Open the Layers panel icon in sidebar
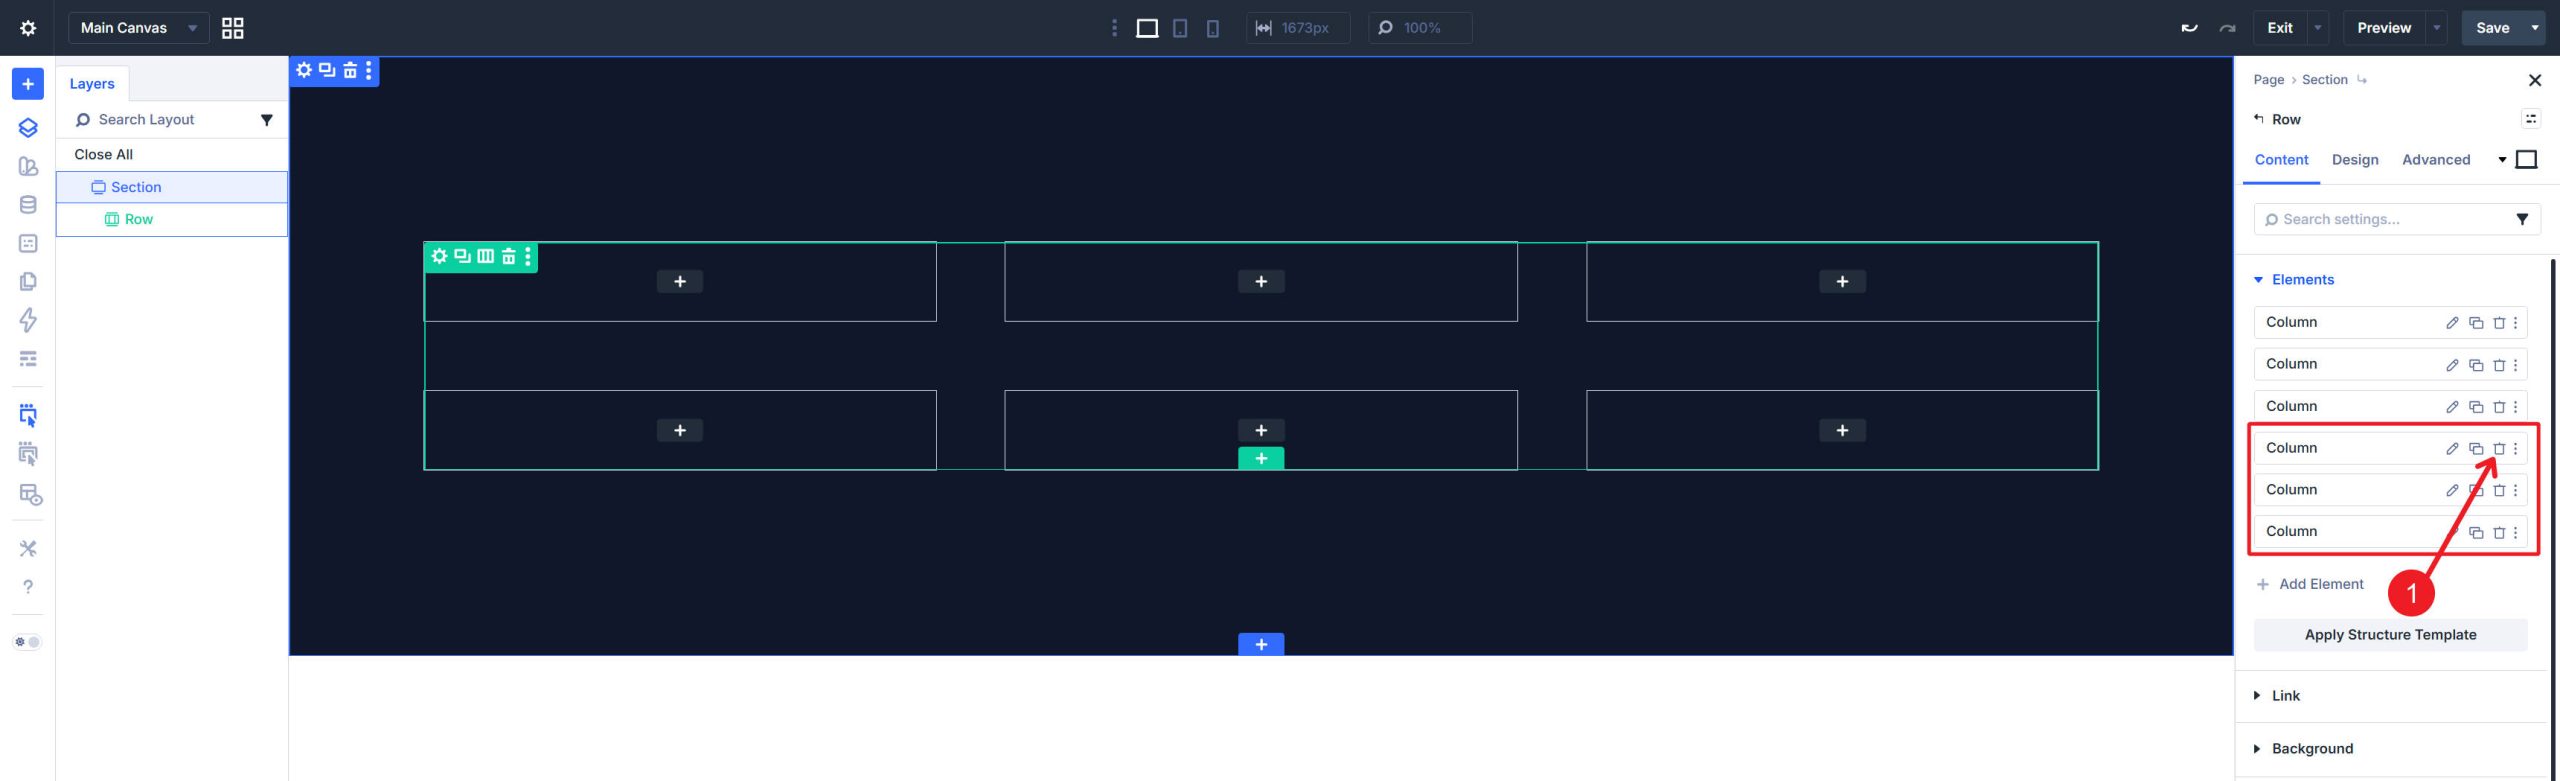The width and height of the screenshot is (2560, 781). click(28, 127)
